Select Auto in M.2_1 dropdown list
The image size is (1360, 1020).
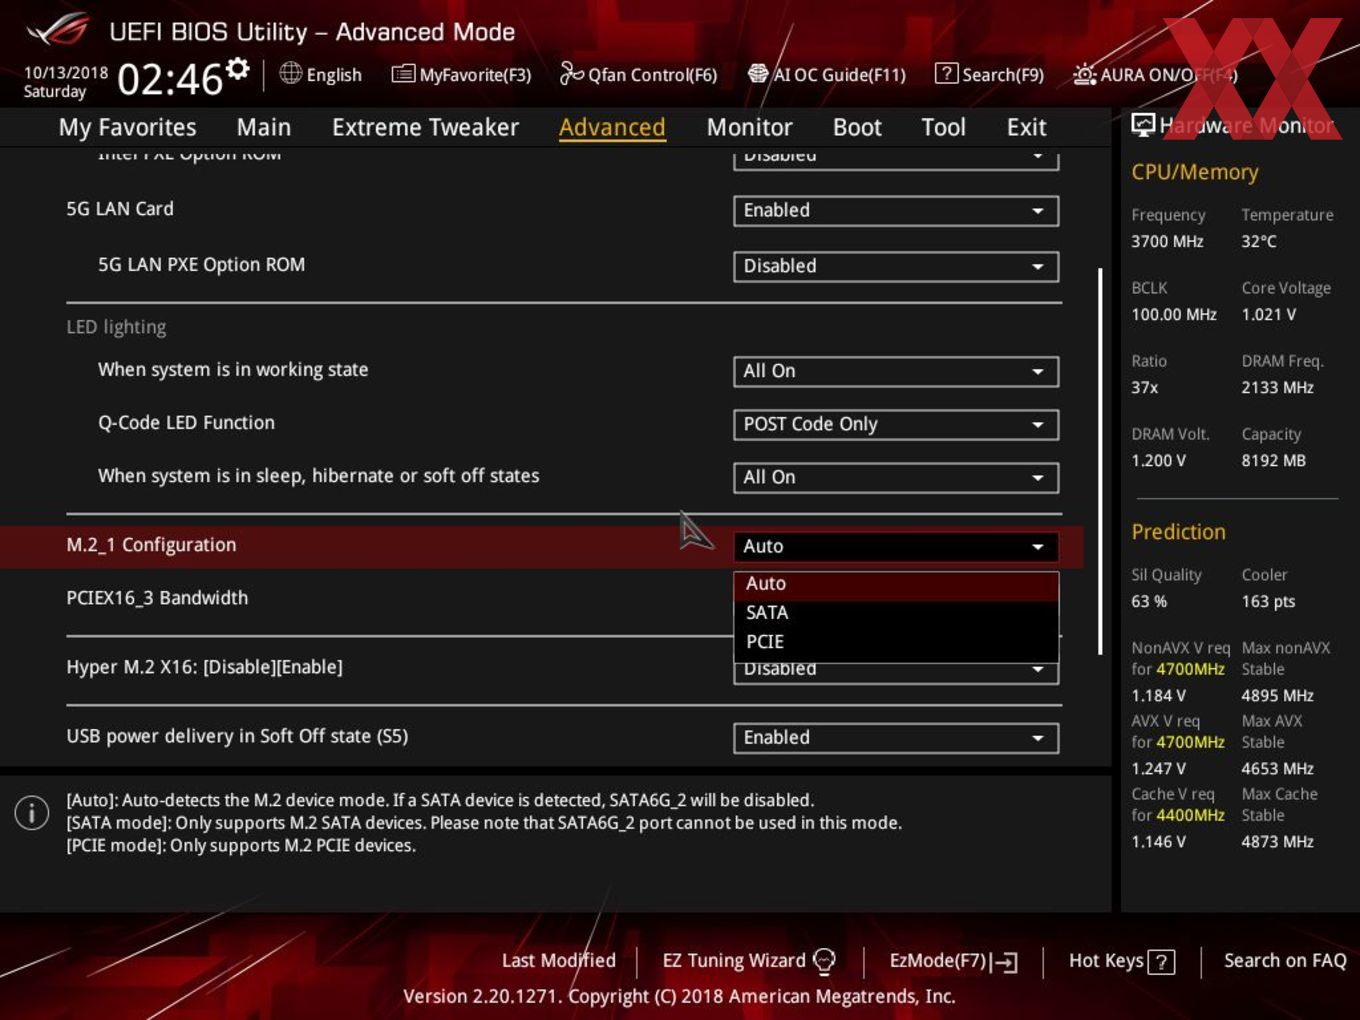(896, 584)
